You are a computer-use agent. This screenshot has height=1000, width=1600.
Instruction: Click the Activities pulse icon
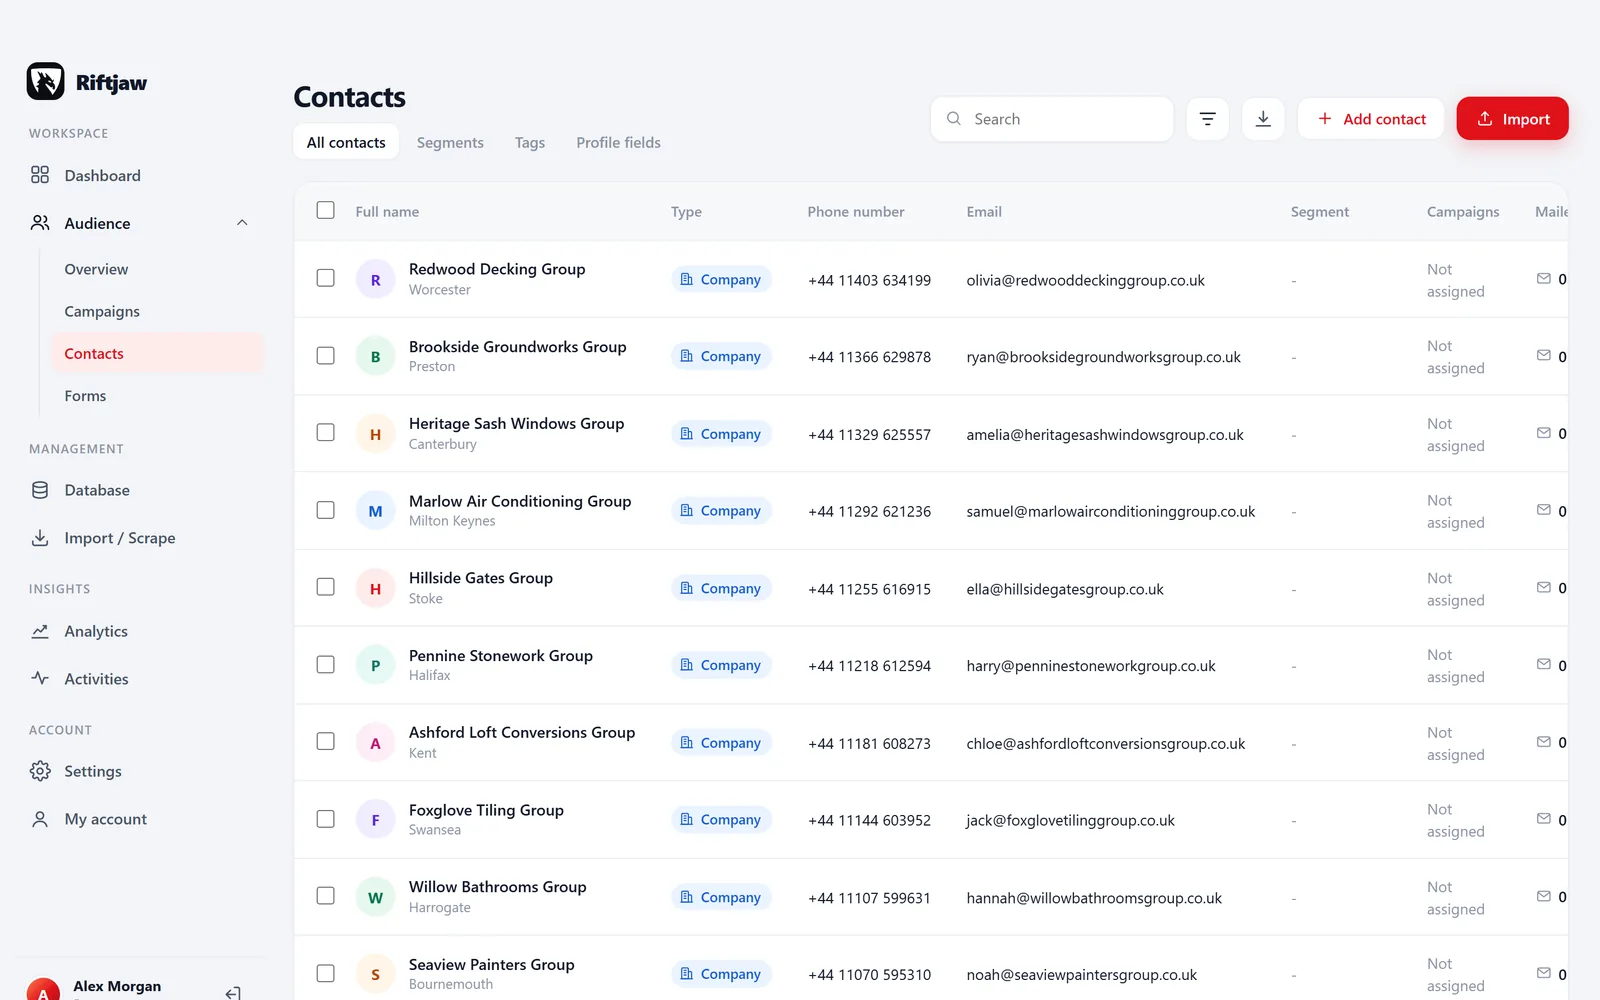[40, 678]
